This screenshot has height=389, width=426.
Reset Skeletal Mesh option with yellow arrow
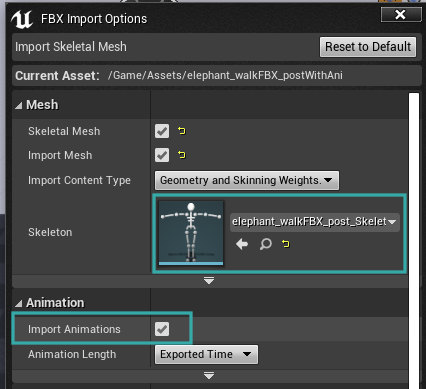click(182, 131)
